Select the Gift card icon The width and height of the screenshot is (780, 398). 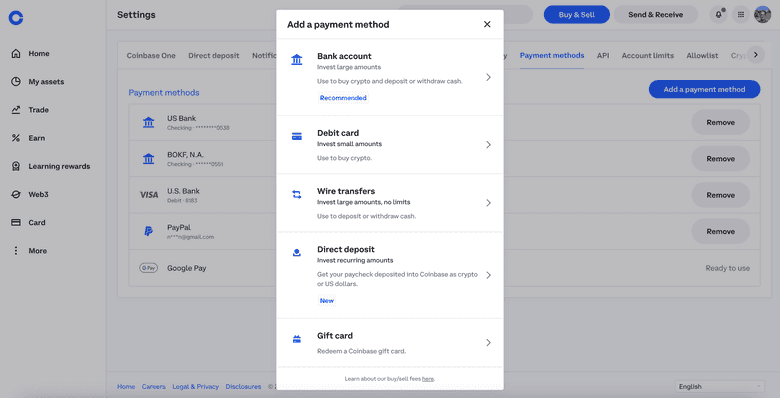[x=296, y=339]
